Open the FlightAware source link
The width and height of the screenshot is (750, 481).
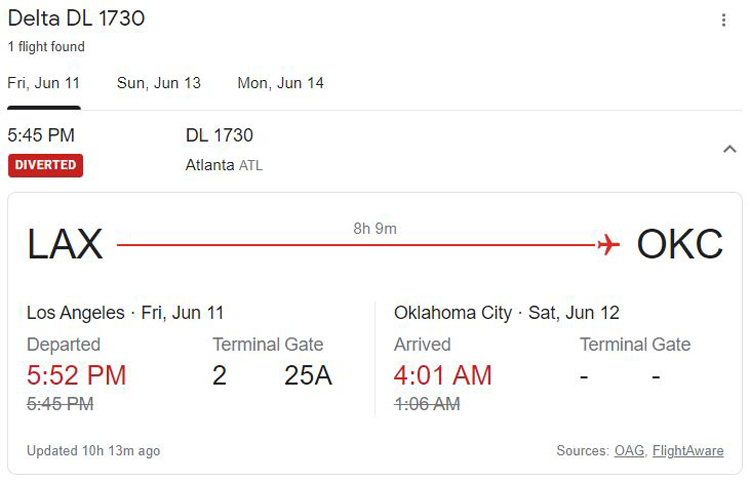pyautogui.click(x=688, y=450)
